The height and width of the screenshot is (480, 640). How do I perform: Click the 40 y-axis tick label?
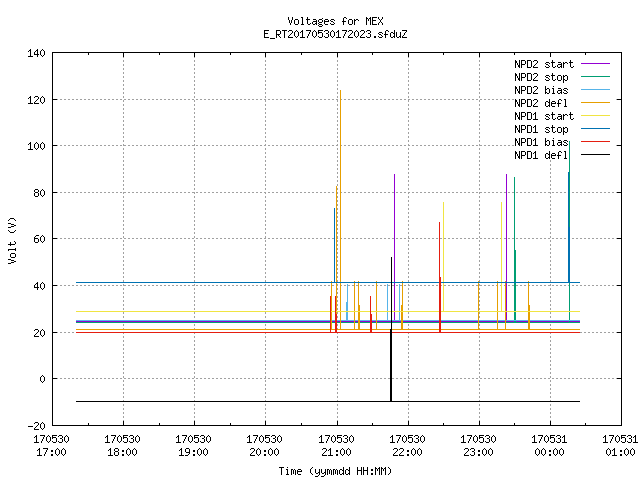[39, 286]
